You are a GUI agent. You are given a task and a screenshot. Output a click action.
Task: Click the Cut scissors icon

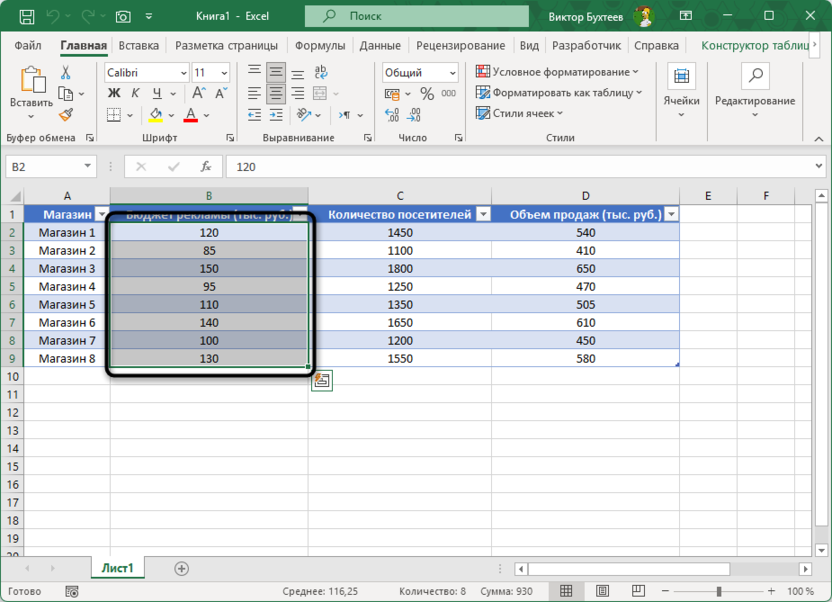tap(66, 73)
